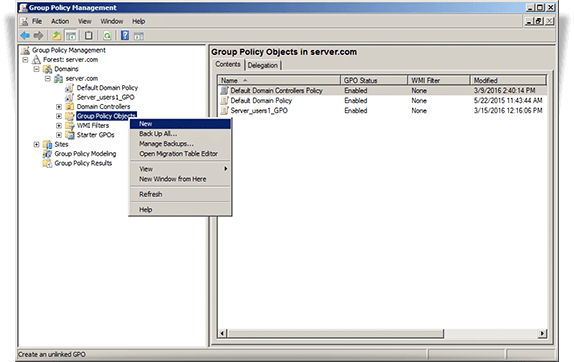Click the Domain Controllers folder icon
This screenshot has width=574, height=362.
point(70,107)
